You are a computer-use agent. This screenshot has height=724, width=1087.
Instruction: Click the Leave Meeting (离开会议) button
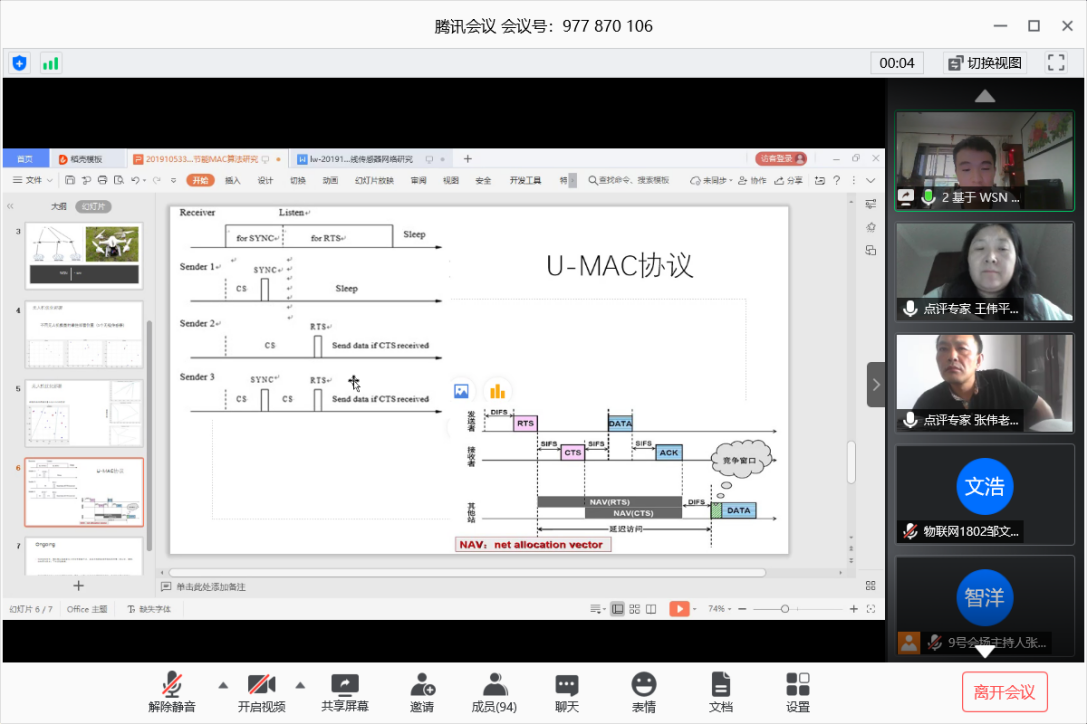click(x=1004, y=692)
